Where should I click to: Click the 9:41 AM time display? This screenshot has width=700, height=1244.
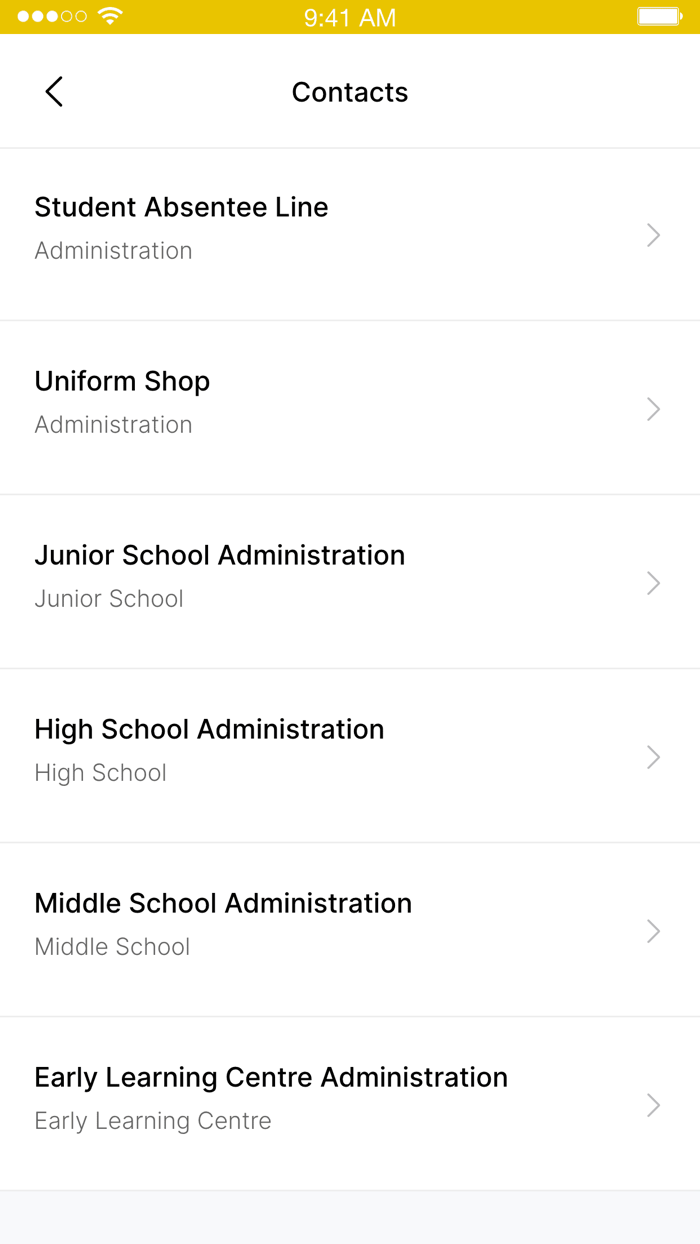(350, 16)
